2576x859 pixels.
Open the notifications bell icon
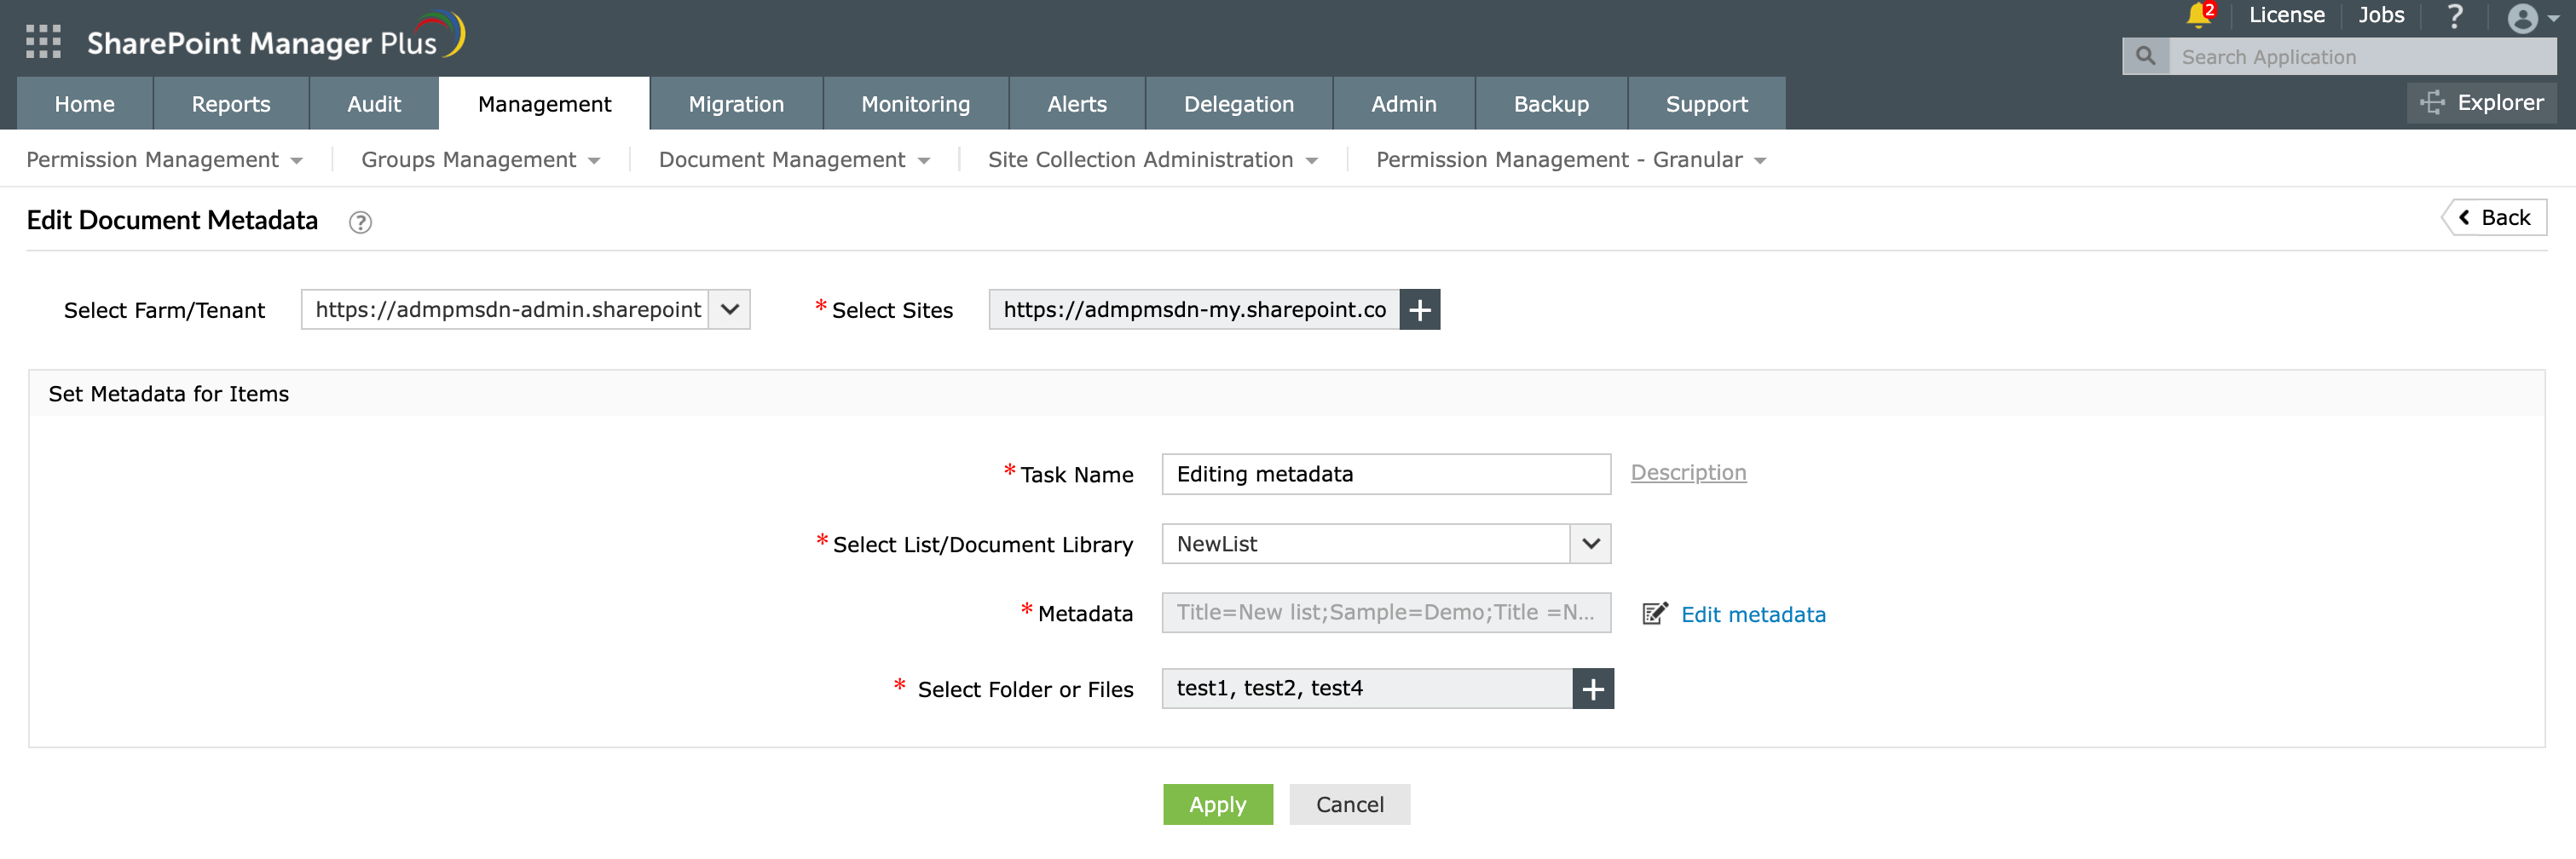[x=2198, y=15]
